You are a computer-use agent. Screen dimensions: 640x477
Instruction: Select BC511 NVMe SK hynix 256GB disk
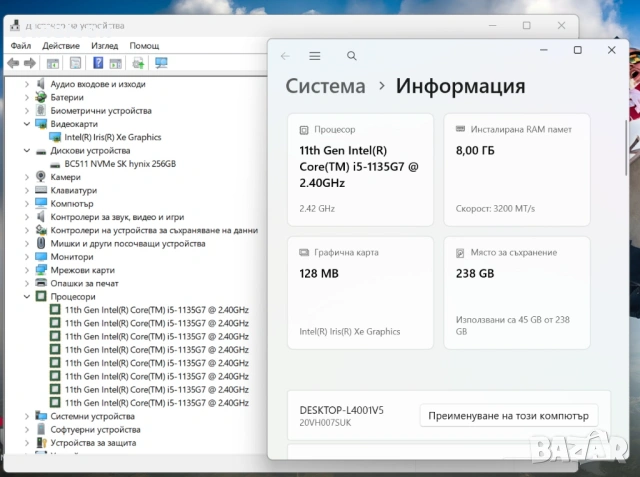pos(120,164)
